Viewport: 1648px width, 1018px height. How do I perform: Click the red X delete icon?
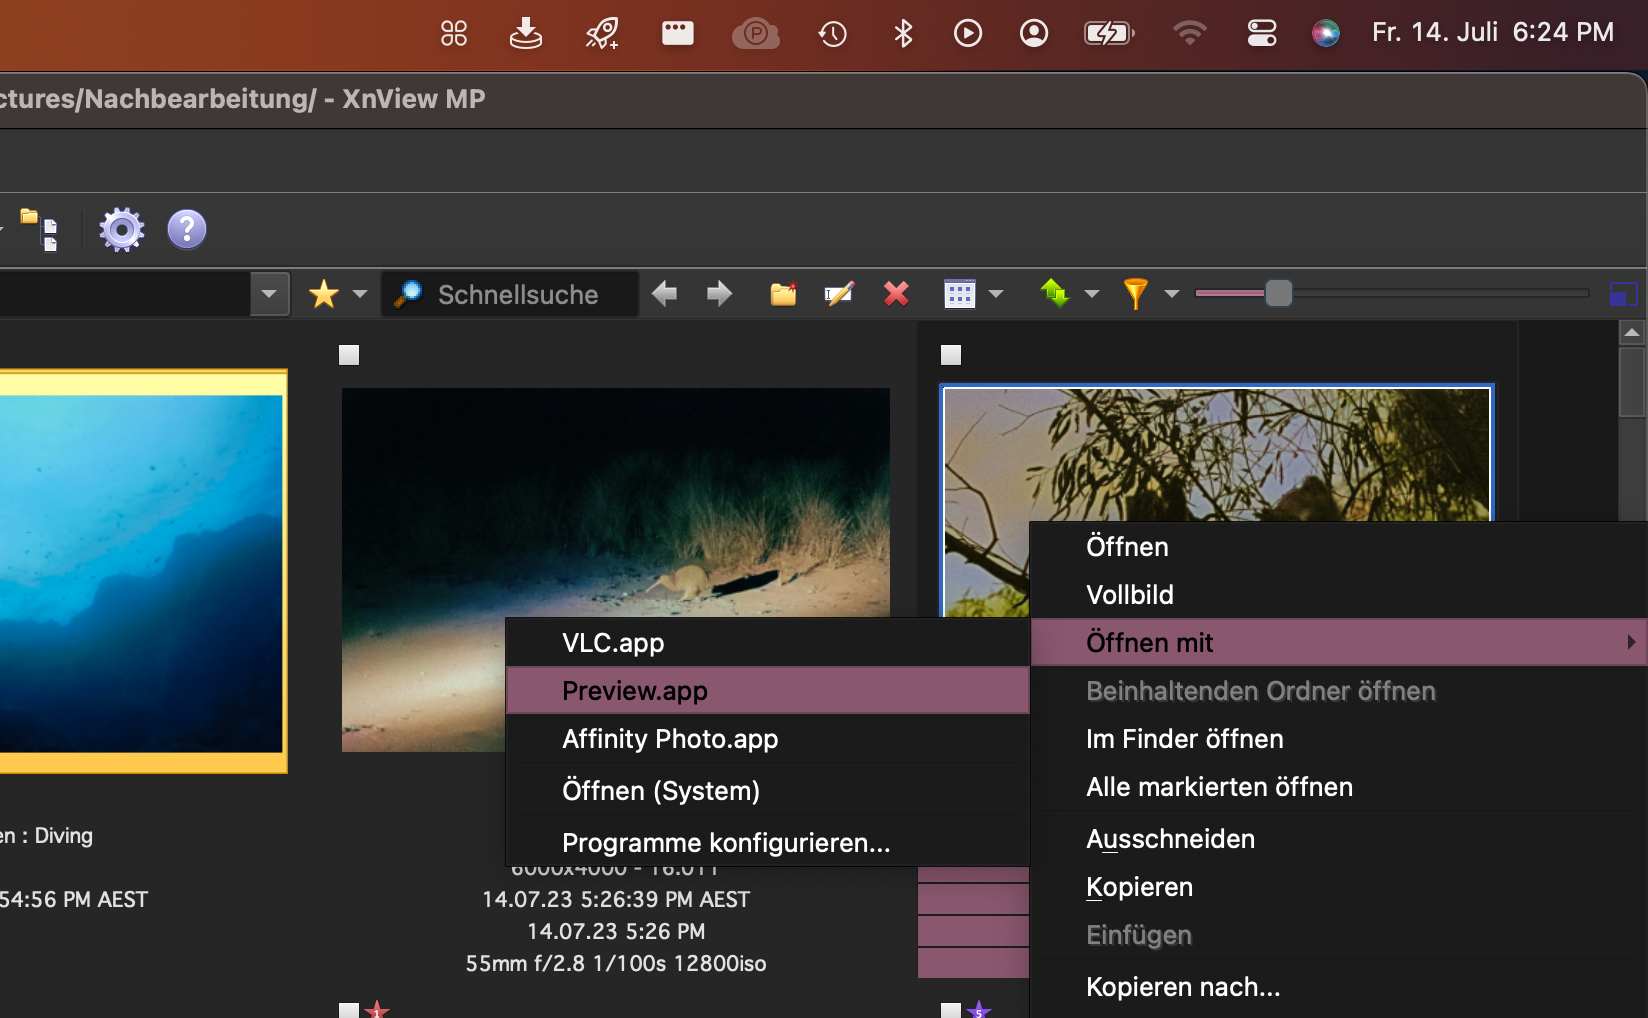coord(896,294)
